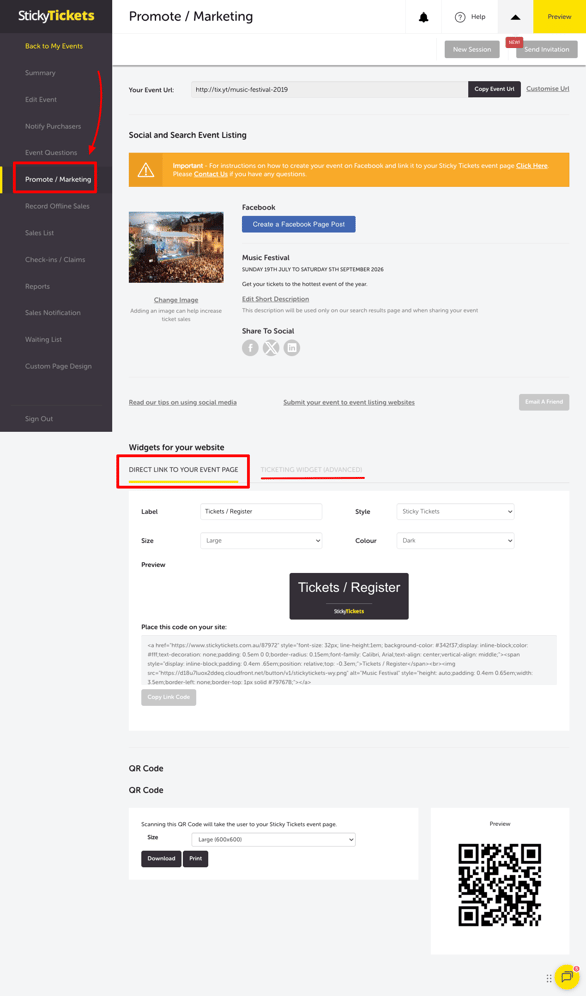
Task: Open Notify Purchasers in the sidebar
Action: (53, 126)
